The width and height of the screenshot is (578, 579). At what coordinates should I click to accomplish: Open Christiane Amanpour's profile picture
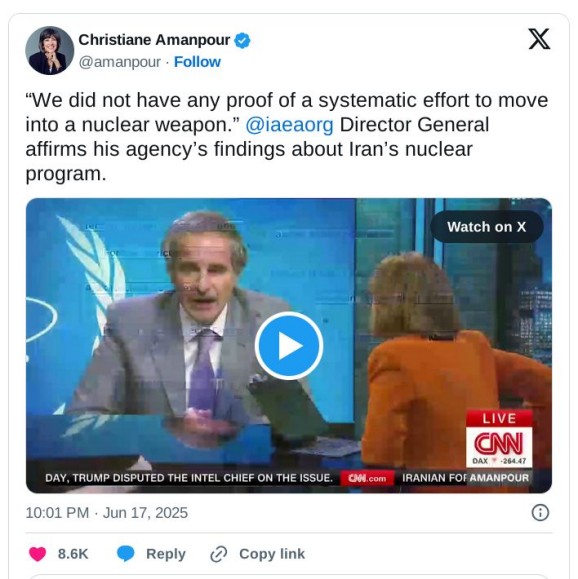coord(49,51)
